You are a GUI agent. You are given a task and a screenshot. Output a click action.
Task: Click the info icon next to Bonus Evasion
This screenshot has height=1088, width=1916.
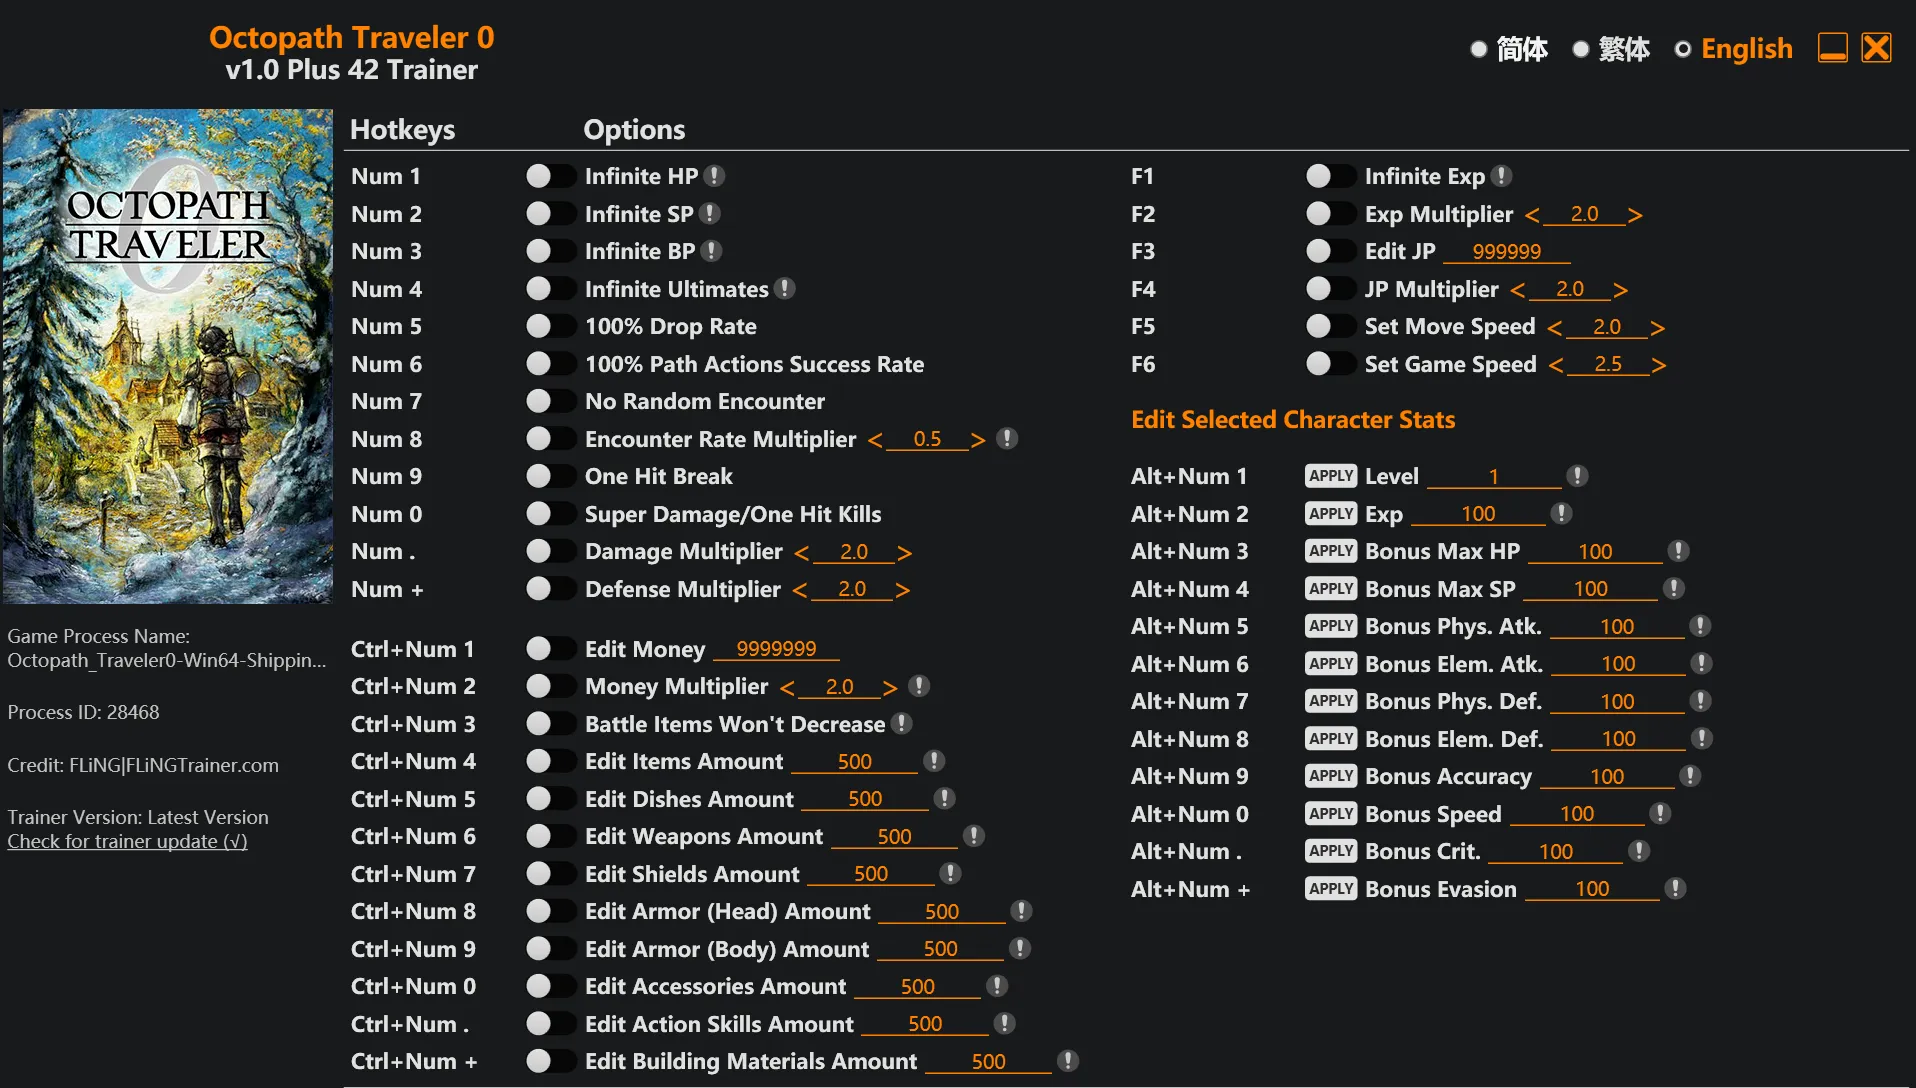click(x=1675, y=889)
